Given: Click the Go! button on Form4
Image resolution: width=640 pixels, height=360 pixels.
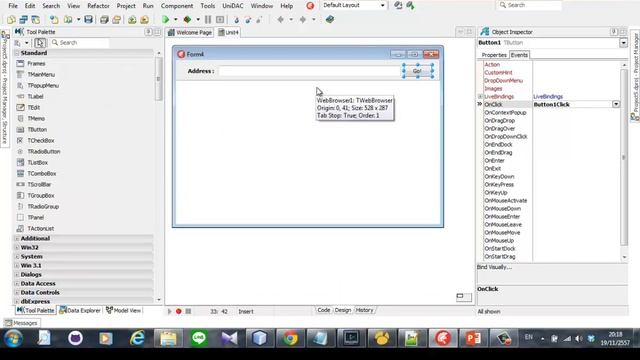Looking at the screenshot, I should coord(417,71).
